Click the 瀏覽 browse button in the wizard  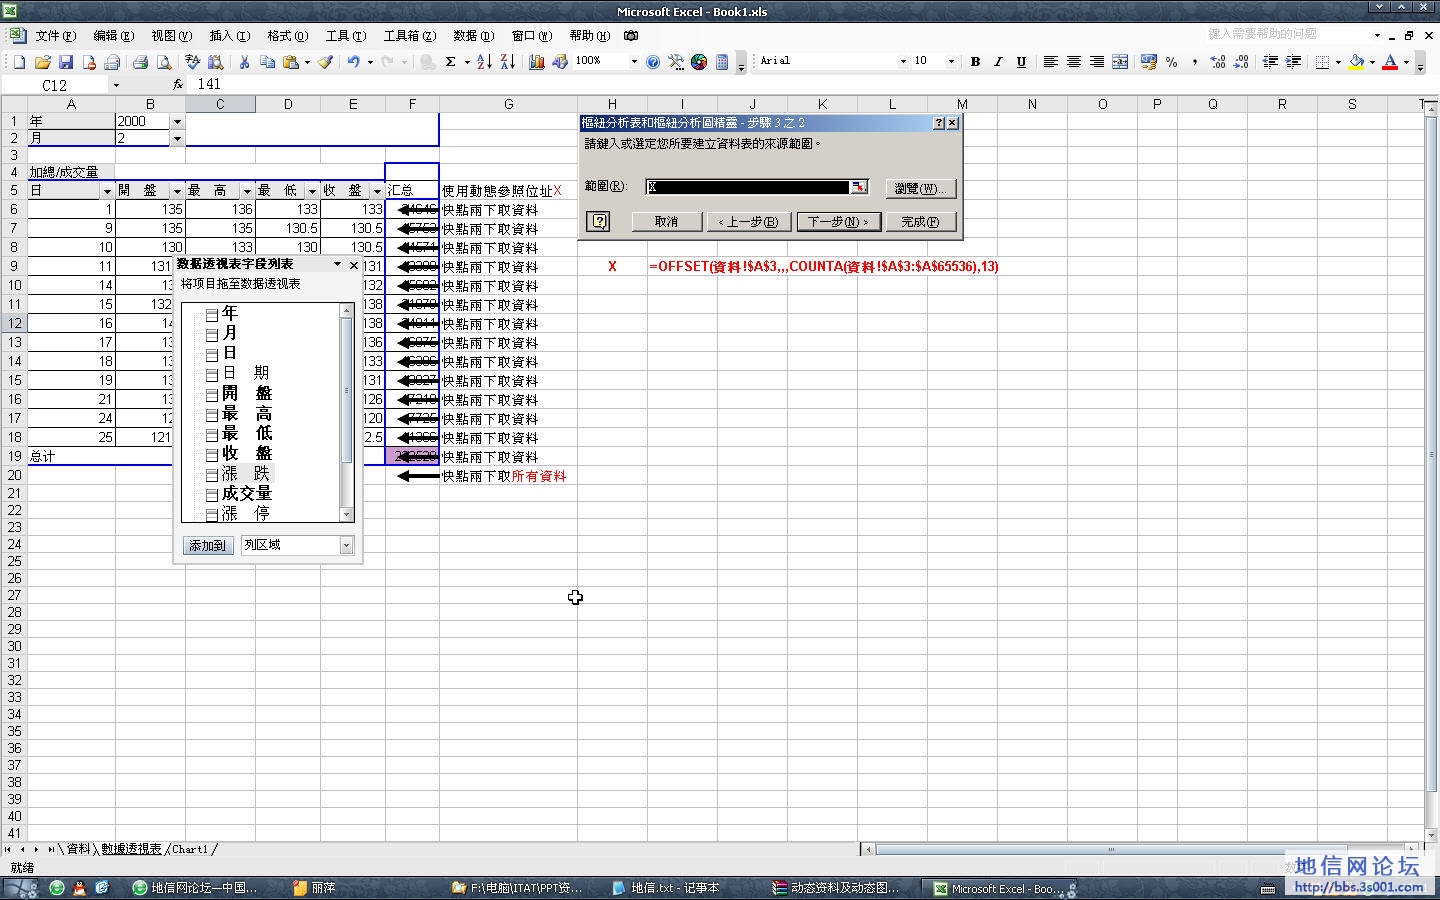click(920, 188)
